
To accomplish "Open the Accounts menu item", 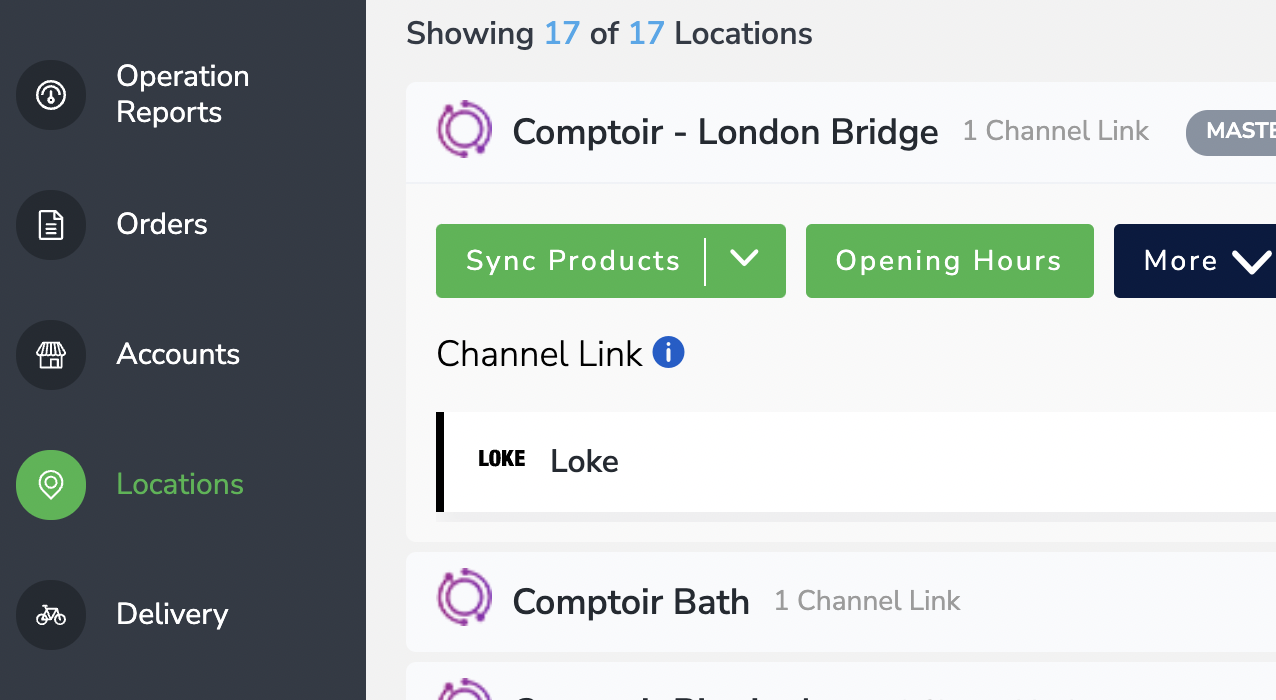I will (x=178, y=354).
